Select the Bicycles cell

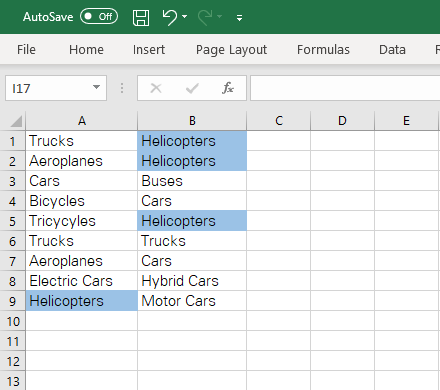point(82,201)
